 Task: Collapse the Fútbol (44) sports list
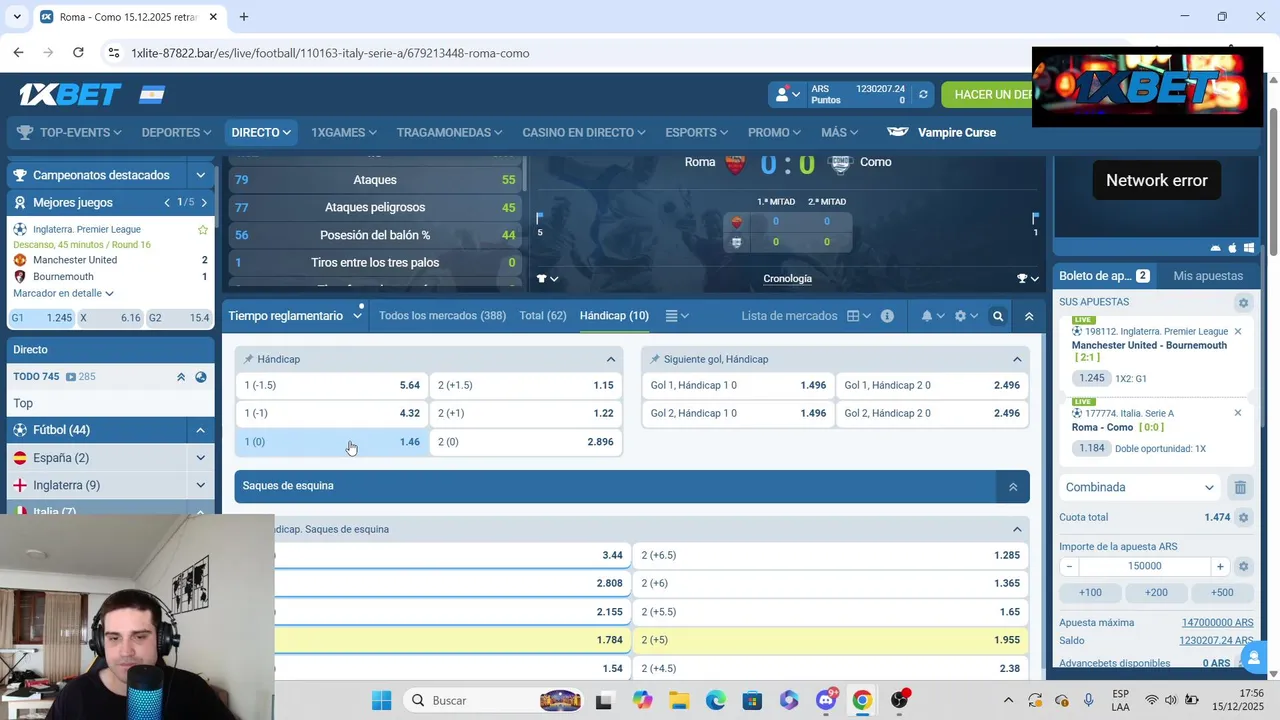coord(200,430)
